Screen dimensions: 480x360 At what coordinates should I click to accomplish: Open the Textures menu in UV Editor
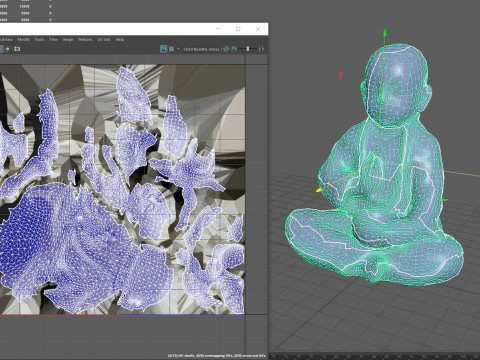pyautogui.click(x=85, y=39)
